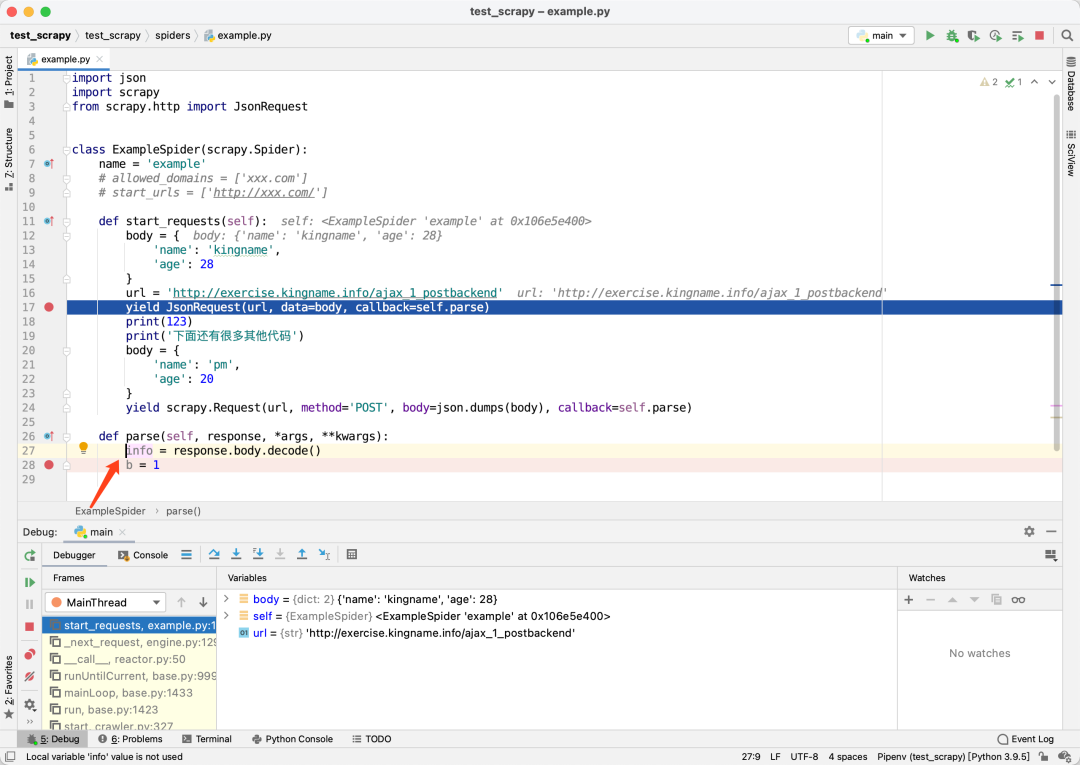Open the main run configuration dropdown
The image size is (1080, 765).
(882, 36)
